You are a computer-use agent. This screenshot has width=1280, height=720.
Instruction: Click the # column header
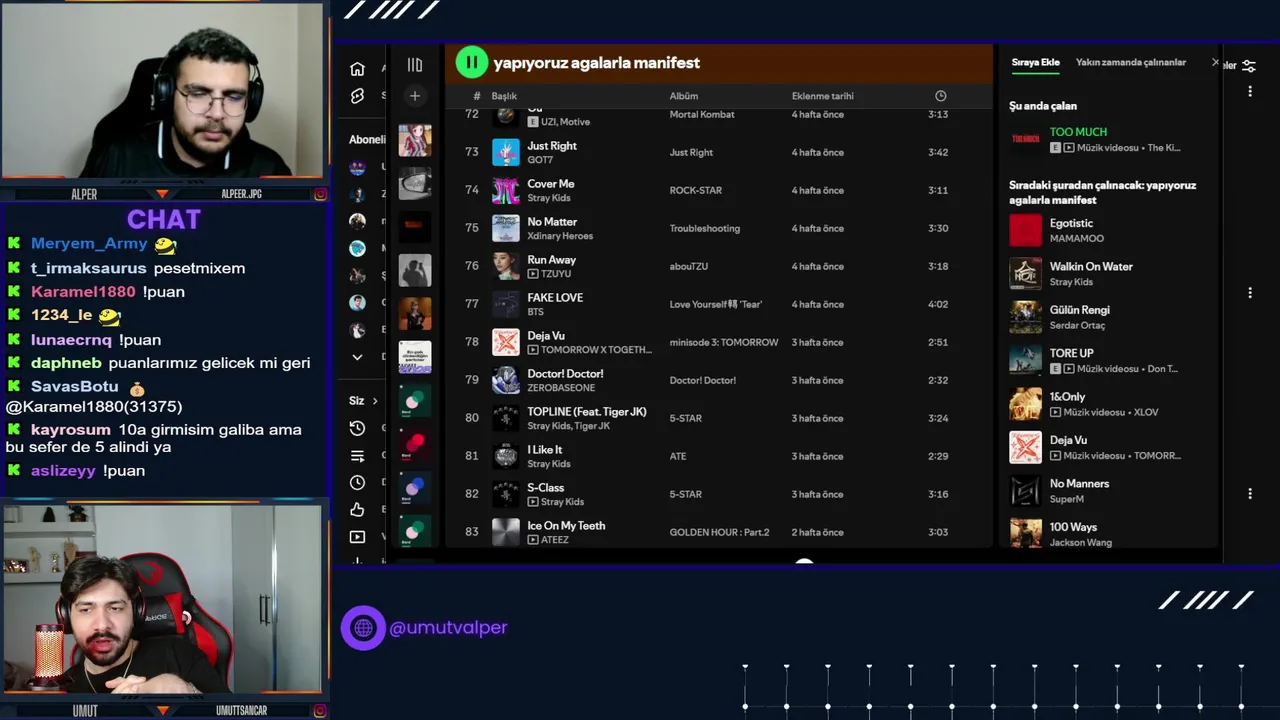[x=477, y=96]
